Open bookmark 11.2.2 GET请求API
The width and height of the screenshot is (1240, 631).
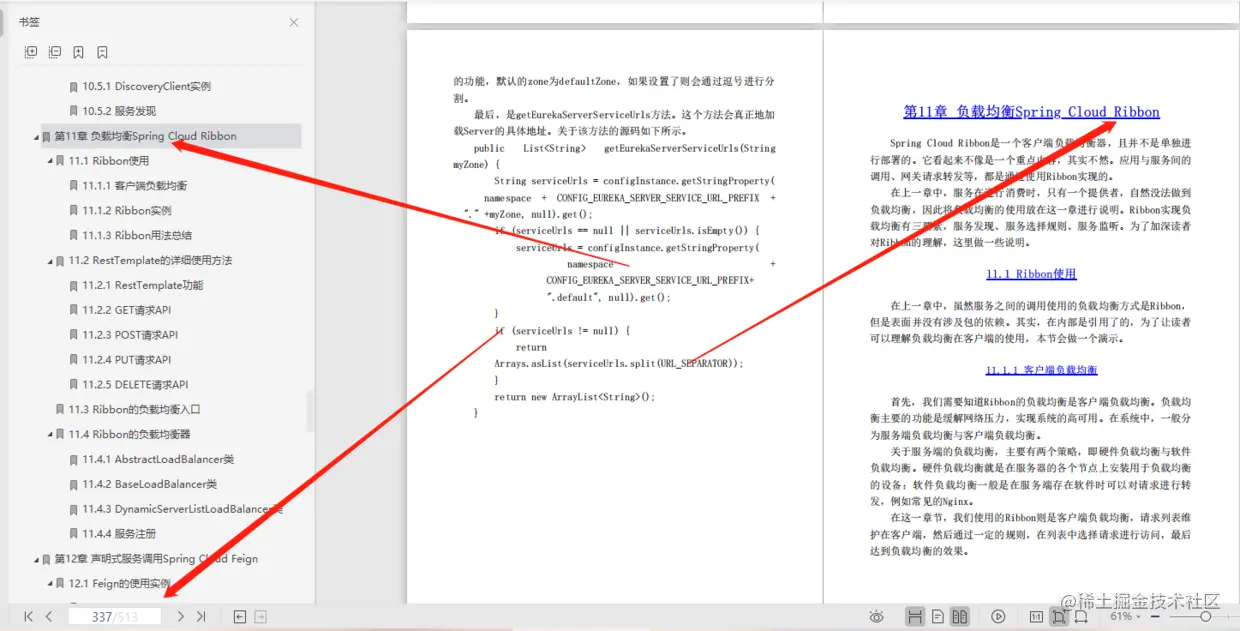pos(127,310)
